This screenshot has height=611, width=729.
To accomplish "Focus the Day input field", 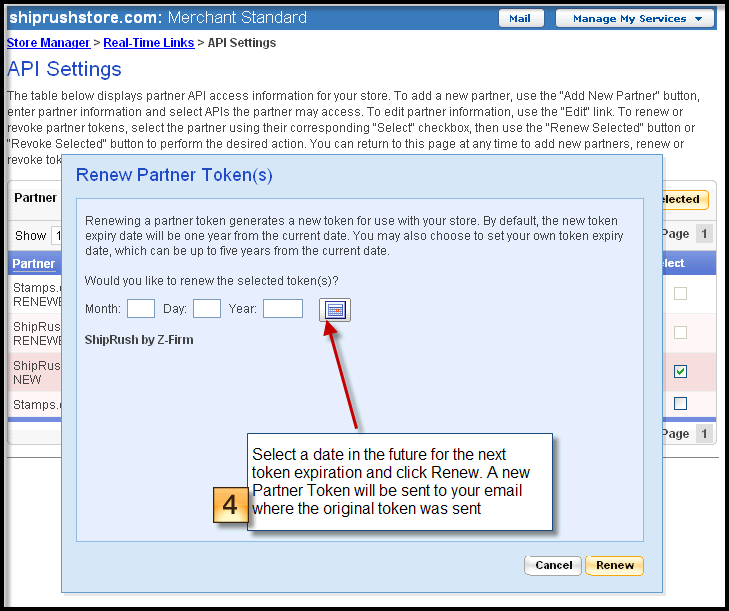I will coord(207,309).
